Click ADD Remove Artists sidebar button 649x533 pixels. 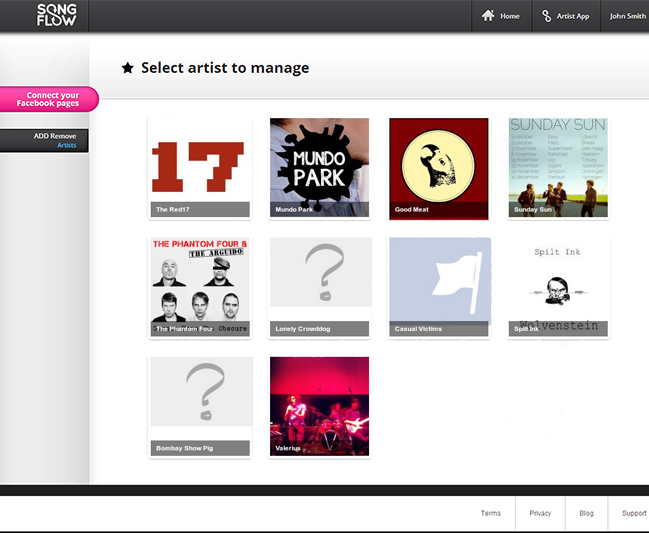click(44, 141)
